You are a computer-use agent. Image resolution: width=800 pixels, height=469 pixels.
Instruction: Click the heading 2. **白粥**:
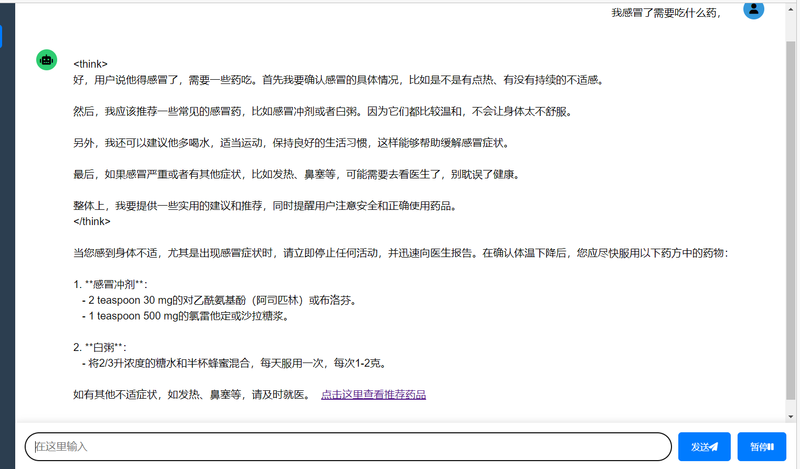(x=100, y=348)
